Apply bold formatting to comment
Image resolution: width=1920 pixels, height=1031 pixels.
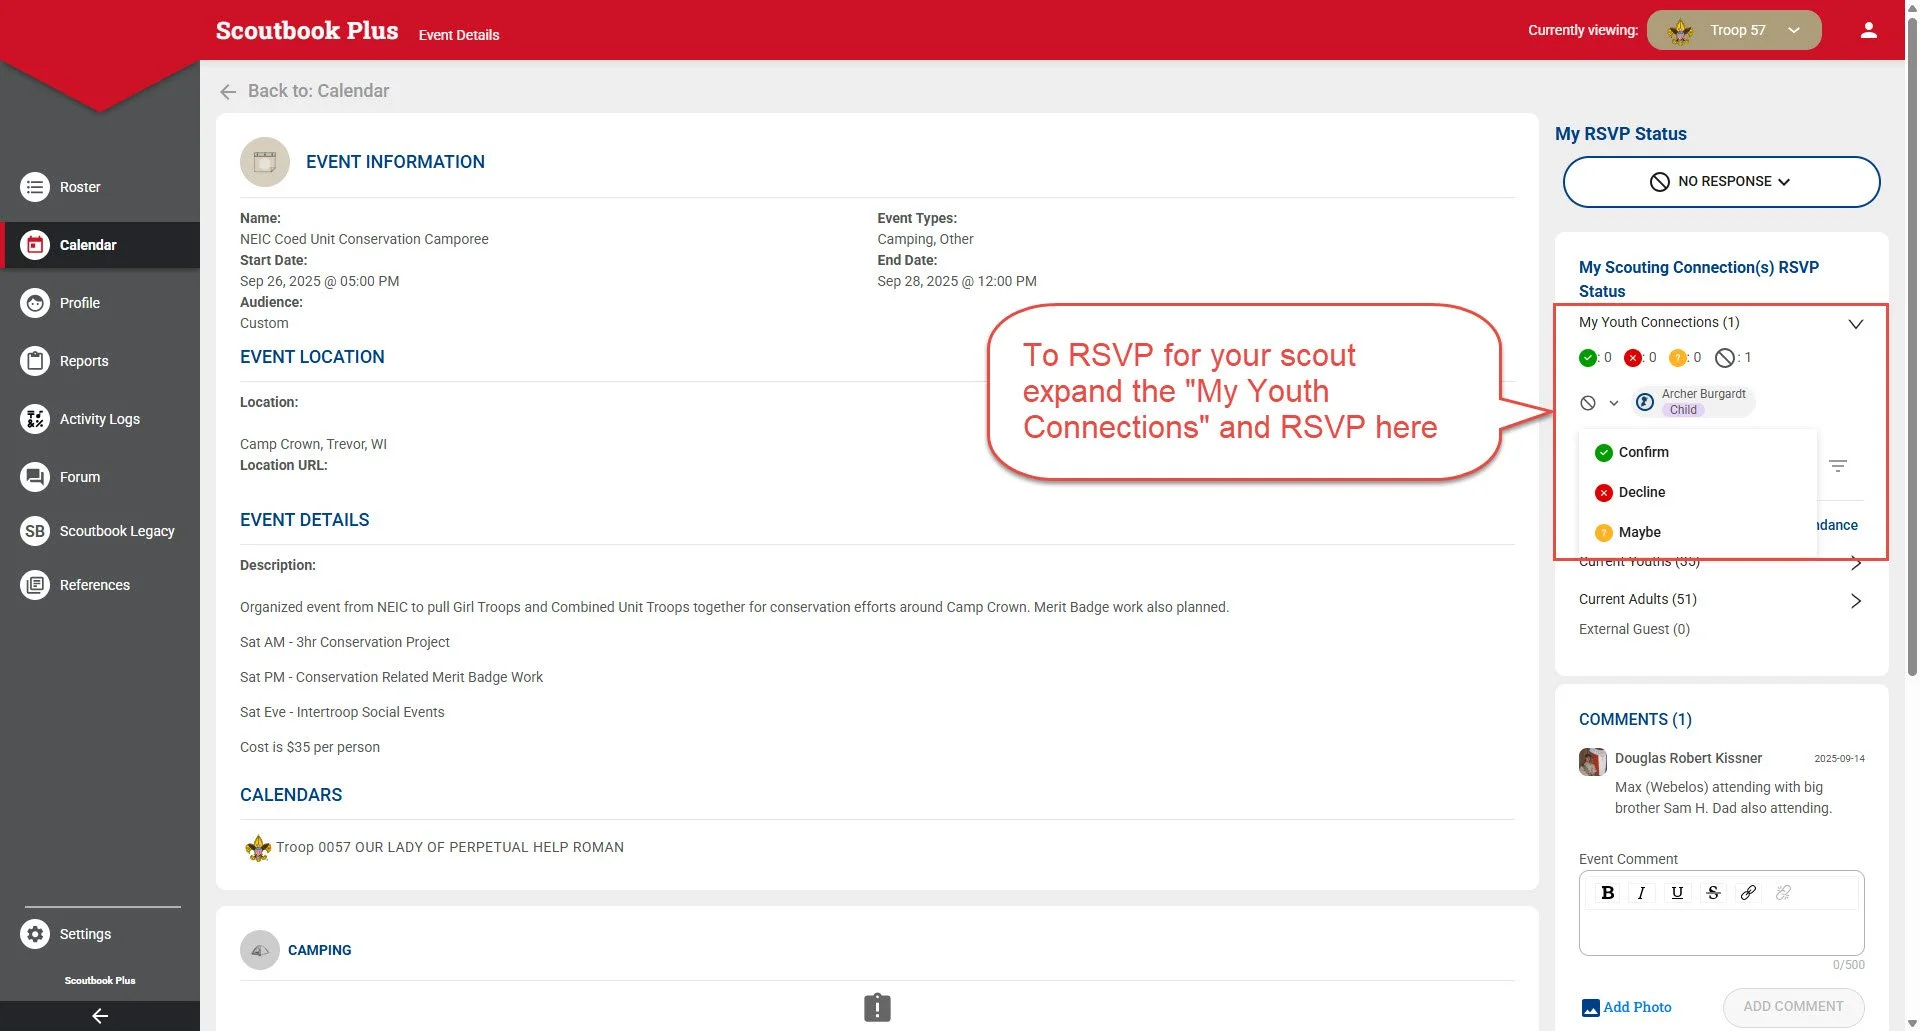(x=1607, y=893)
